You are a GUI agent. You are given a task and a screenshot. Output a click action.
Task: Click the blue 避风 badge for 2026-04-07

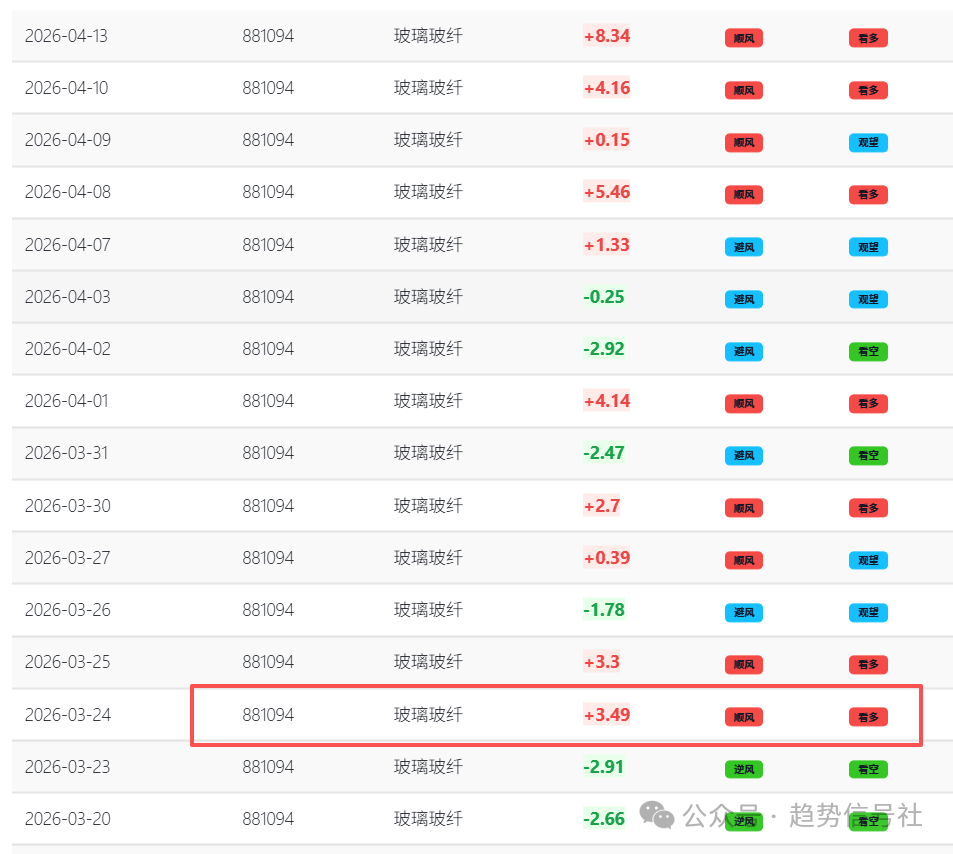point(743,247)
